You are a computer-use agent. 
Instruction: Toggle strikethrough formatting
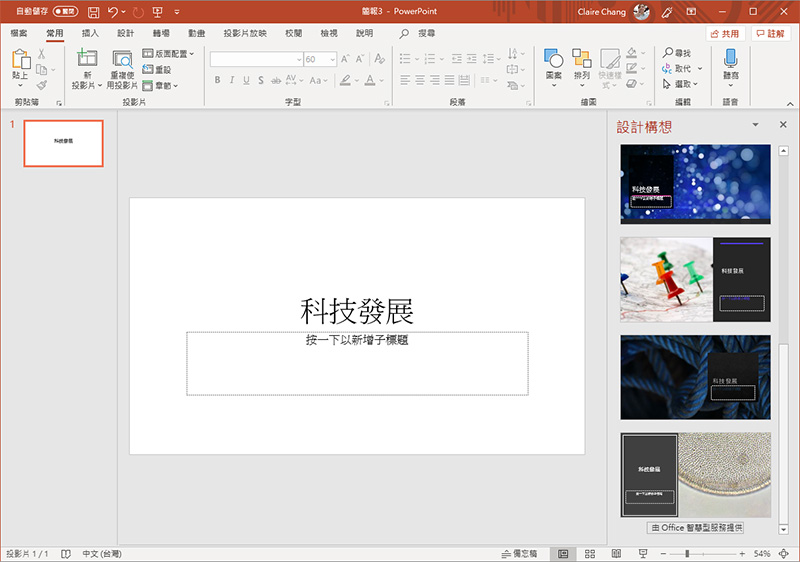click(276, 80)
